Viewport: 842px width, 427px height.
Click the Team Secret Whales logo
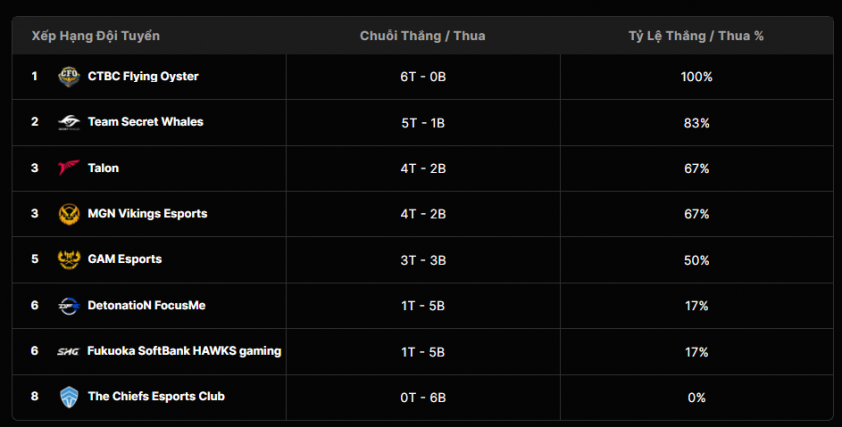click(69, 122)
